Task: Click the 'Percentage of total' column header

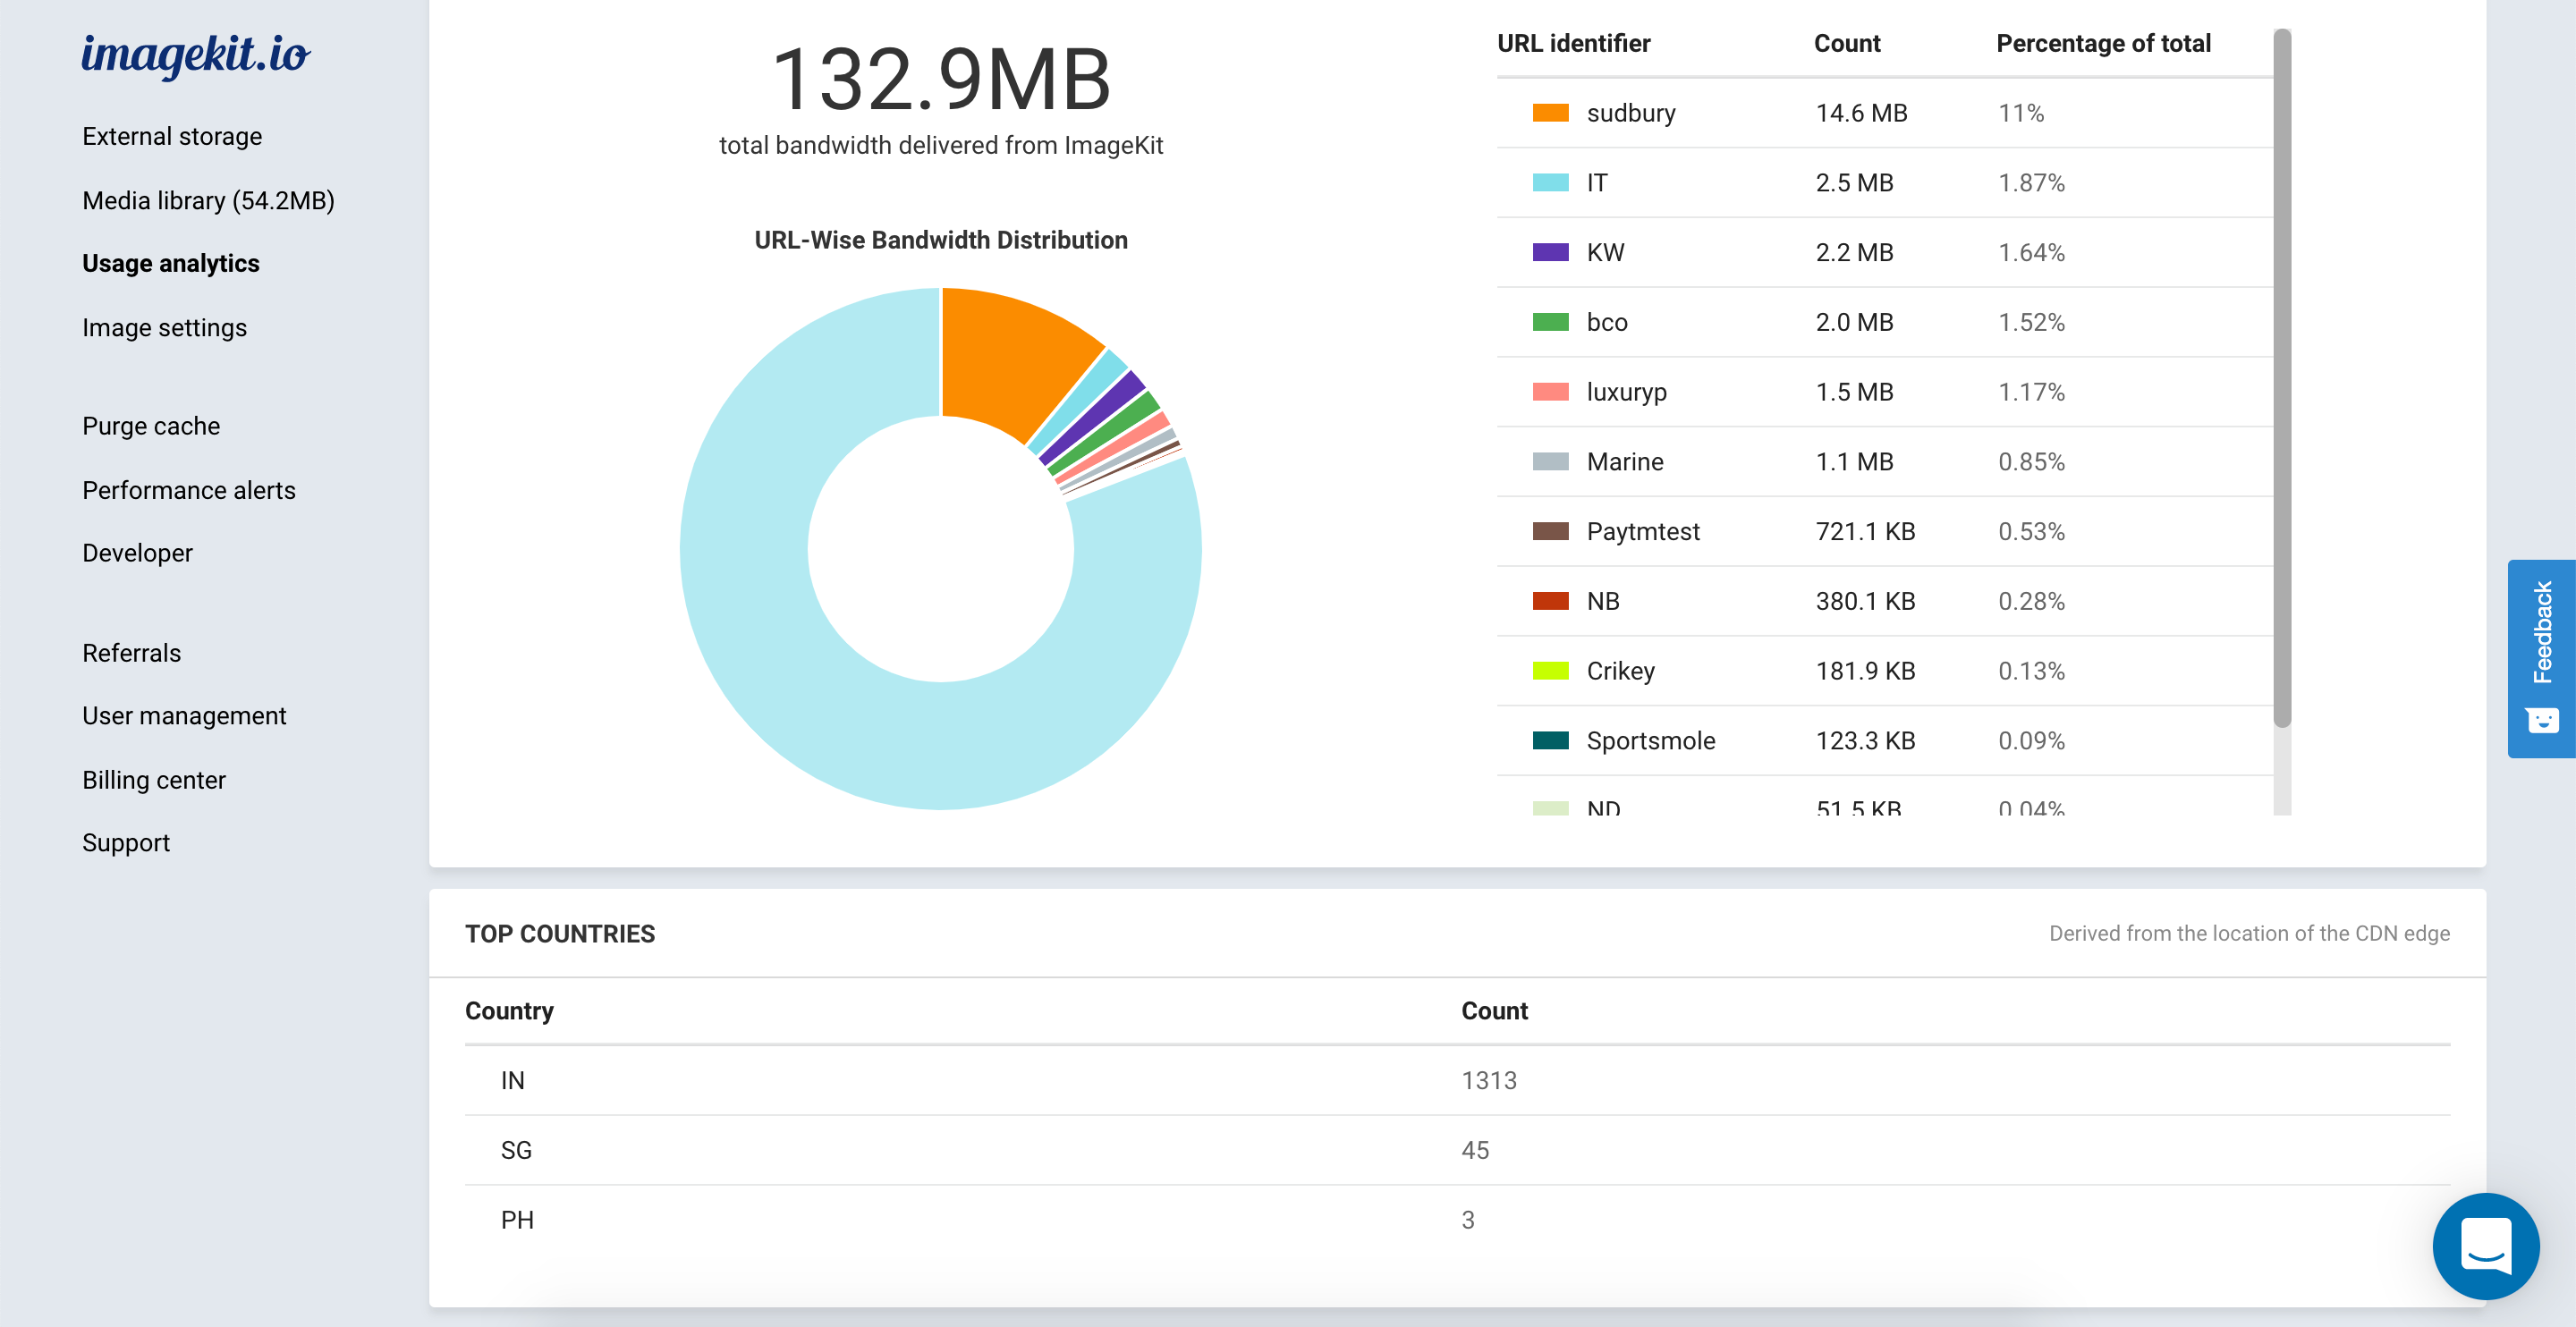Action: (x=2103, y=43)
